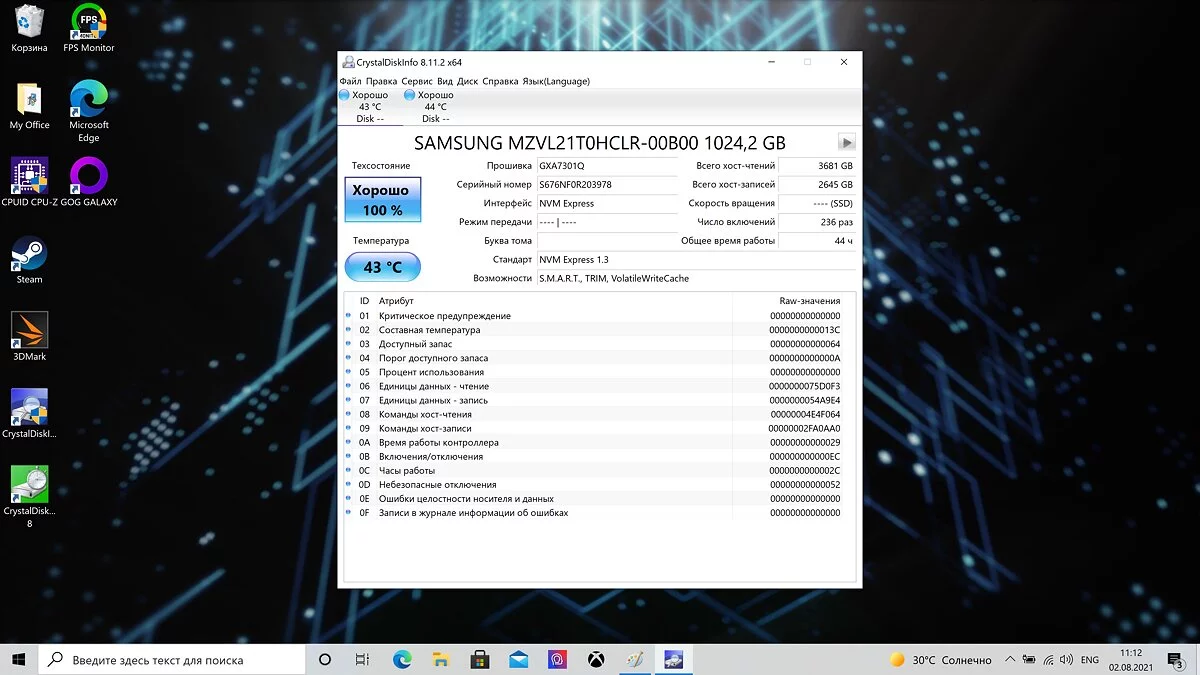Select Ошибки целостности носителя и данных row
The width and height of the screenshot is (1200, 675).
pyautogui.click(x=599, y=499)
